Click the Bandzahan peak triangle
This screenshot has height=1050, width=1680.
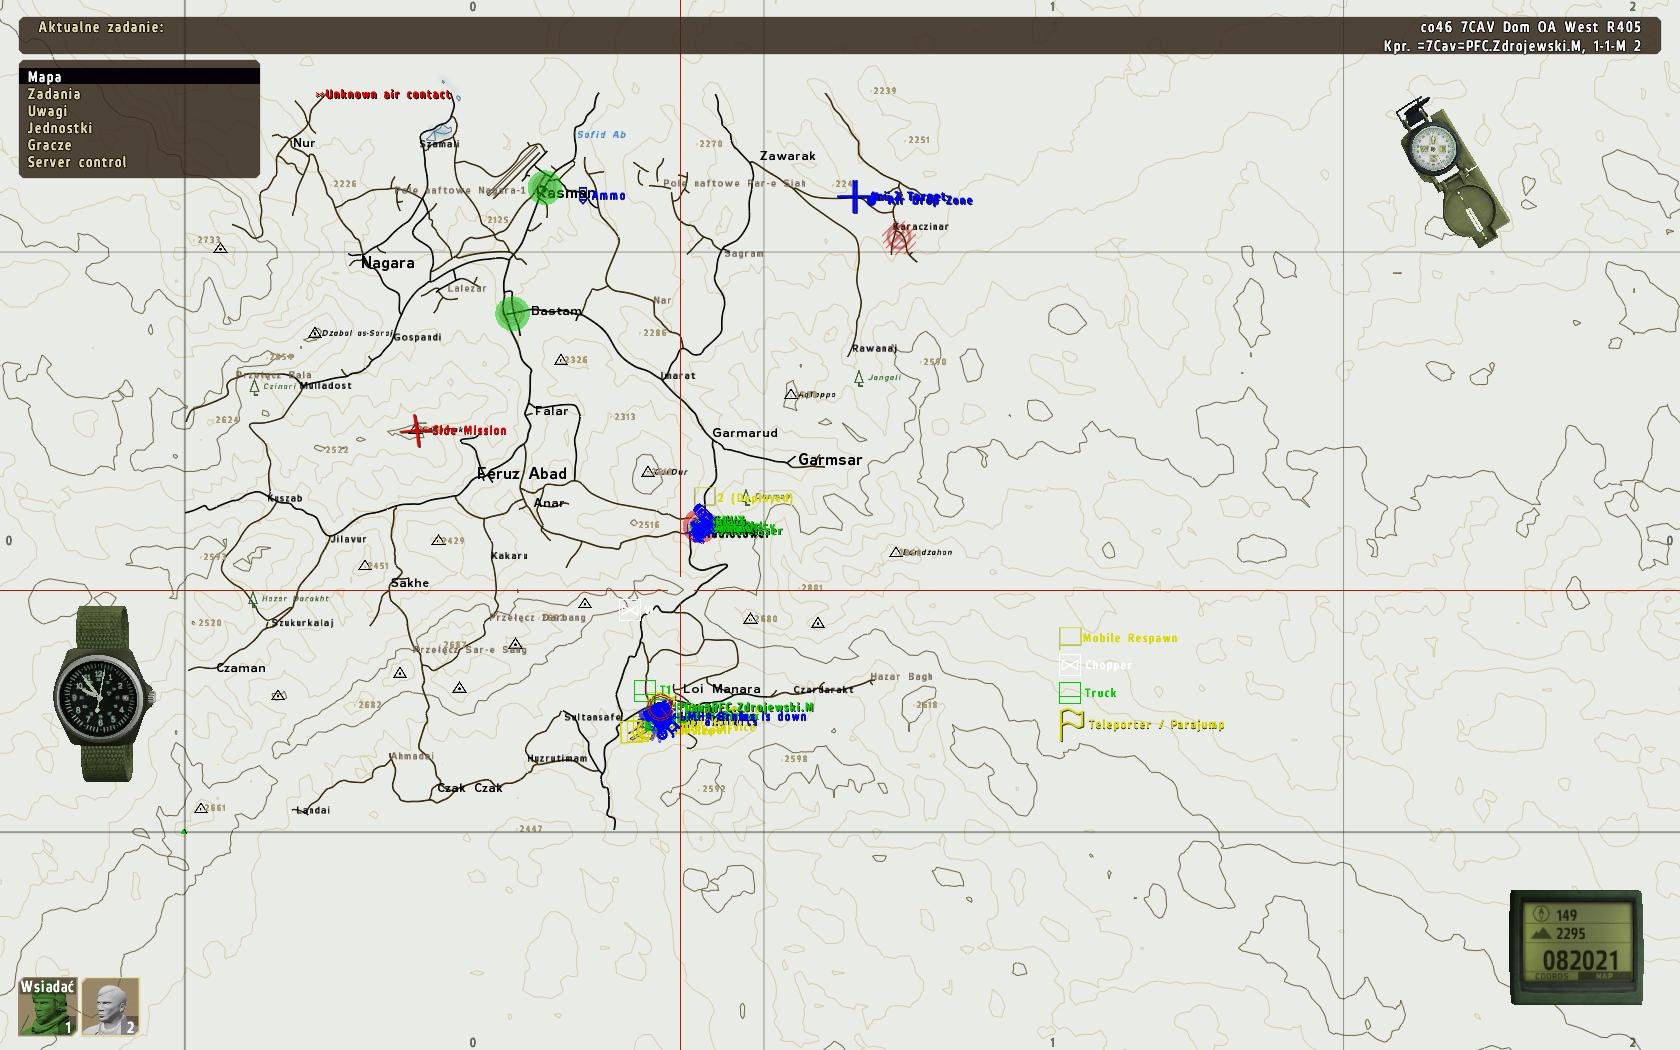(x=895, y=552)
